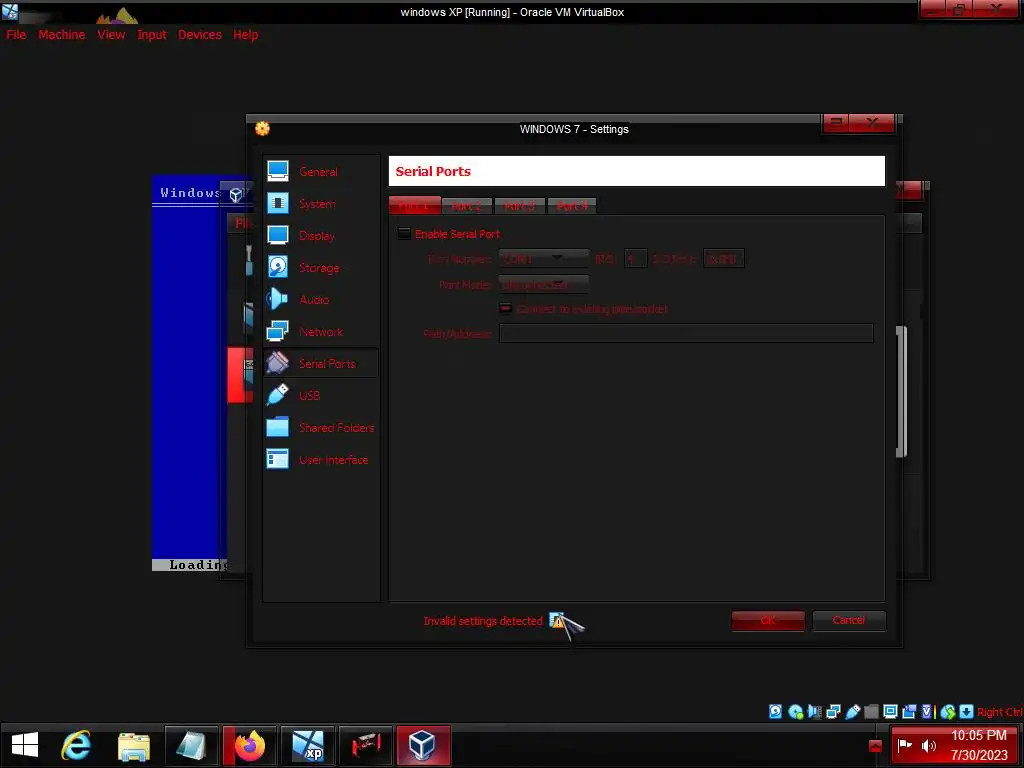Screen dimensions: 1024x768
Task: Select the Serial Ports category
Action: click(x=320, y=363)
